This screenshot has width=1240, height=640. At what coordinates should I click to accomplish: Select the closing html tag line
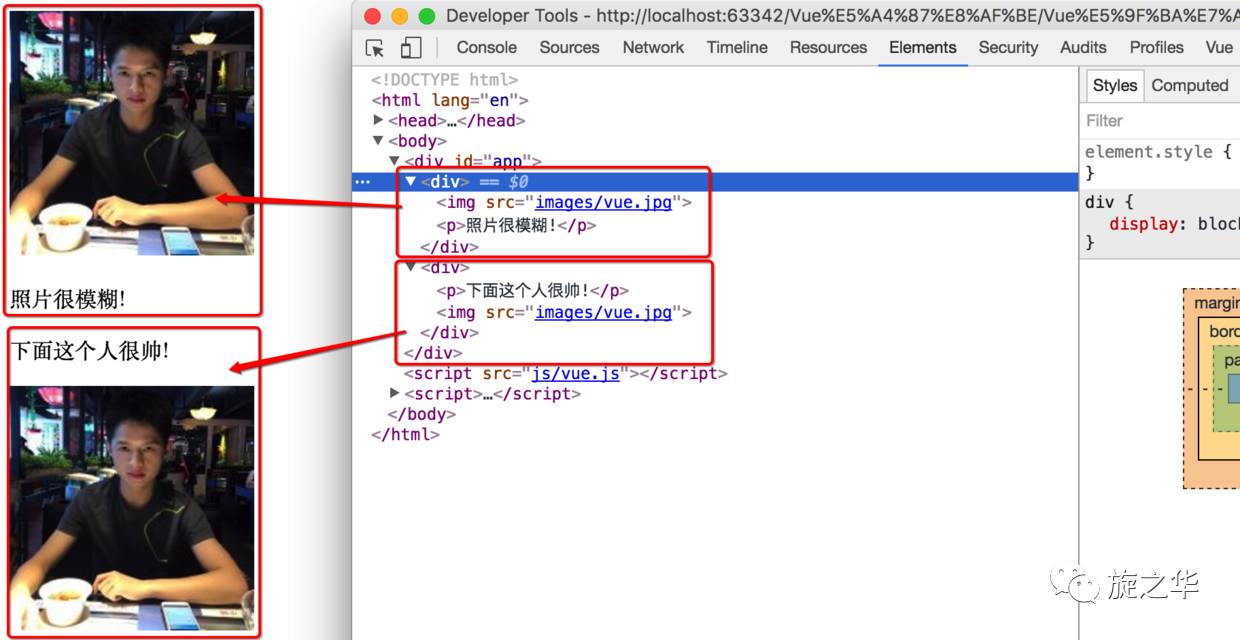coord(405,434)
